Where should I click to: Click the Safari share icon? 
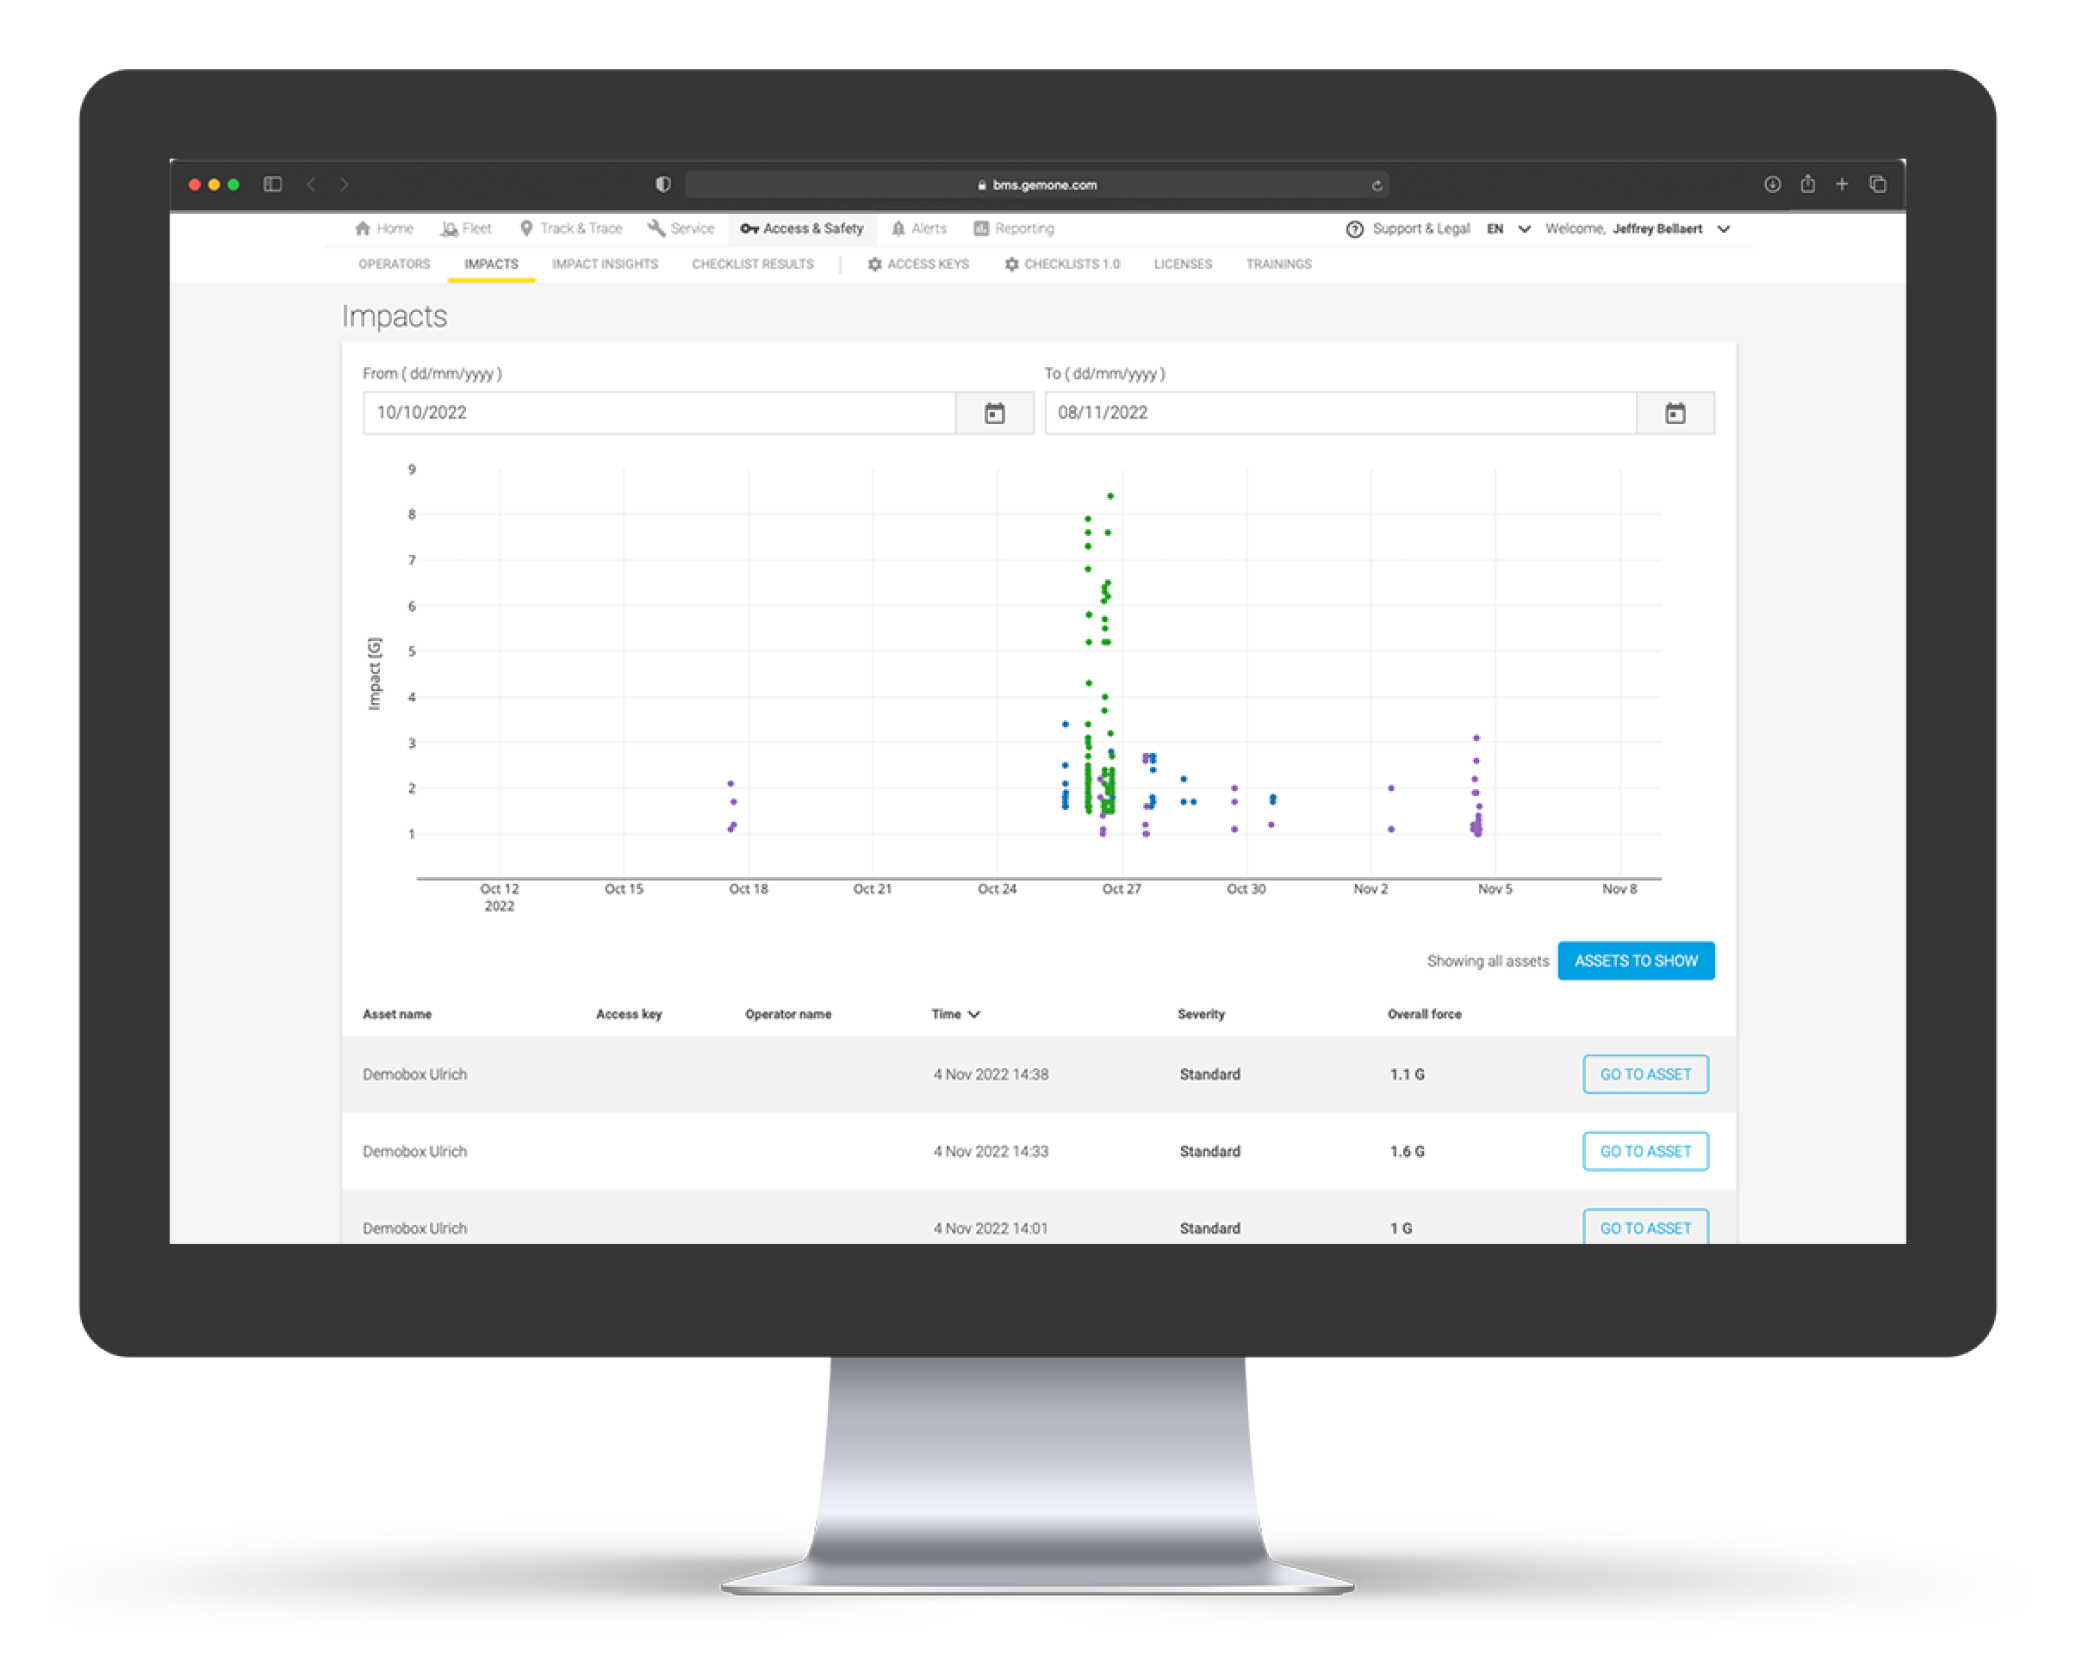coord(1807,184)
